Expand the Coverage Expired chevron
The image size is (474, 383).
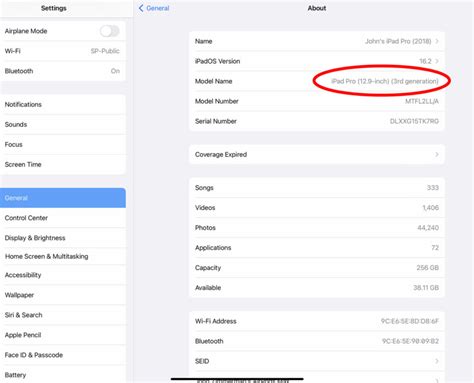click(x=437, y=154)
